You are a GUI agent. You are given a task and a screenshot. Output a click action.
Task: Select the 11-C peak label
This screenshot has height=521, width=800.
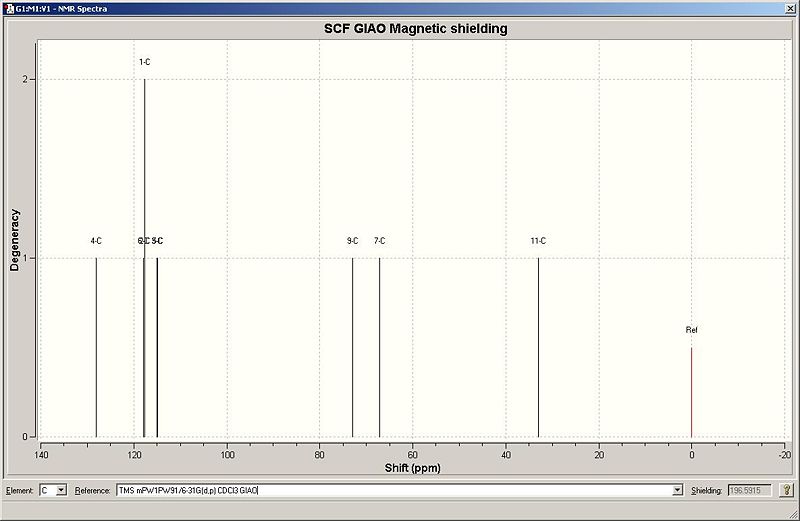click(x=538, y=241)
